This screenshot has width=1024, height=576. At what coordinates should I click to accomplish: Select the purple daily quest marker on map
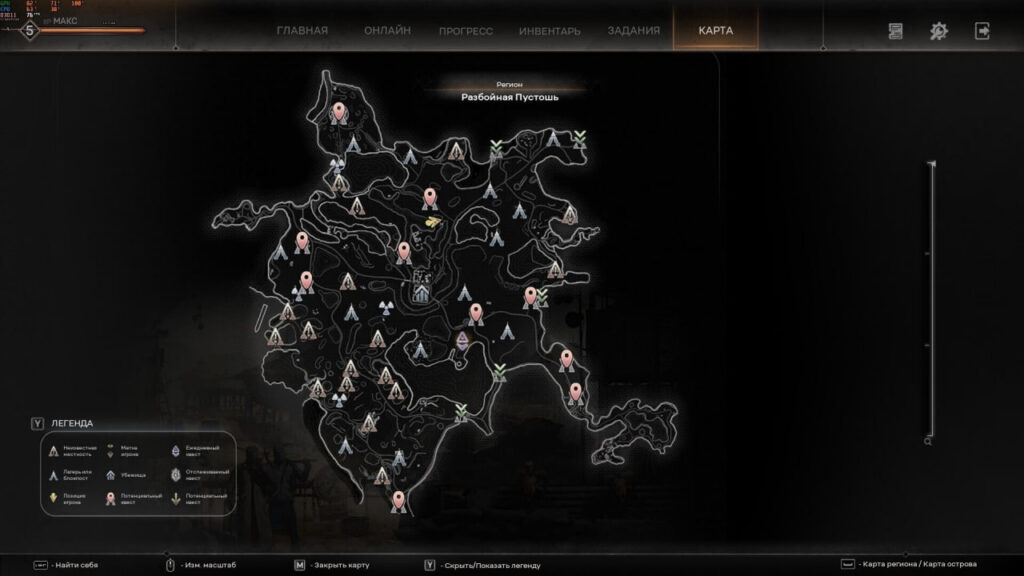click(462, 340)
